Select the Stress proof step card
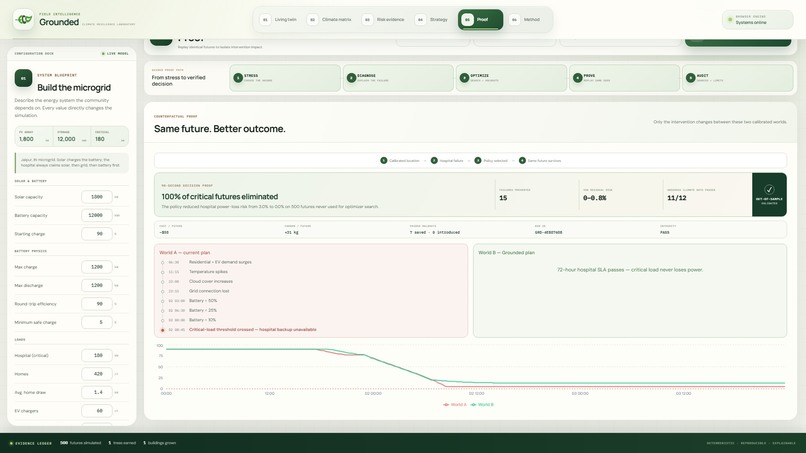The height and width of the screenshot is (453, 806). coord(285,78)
